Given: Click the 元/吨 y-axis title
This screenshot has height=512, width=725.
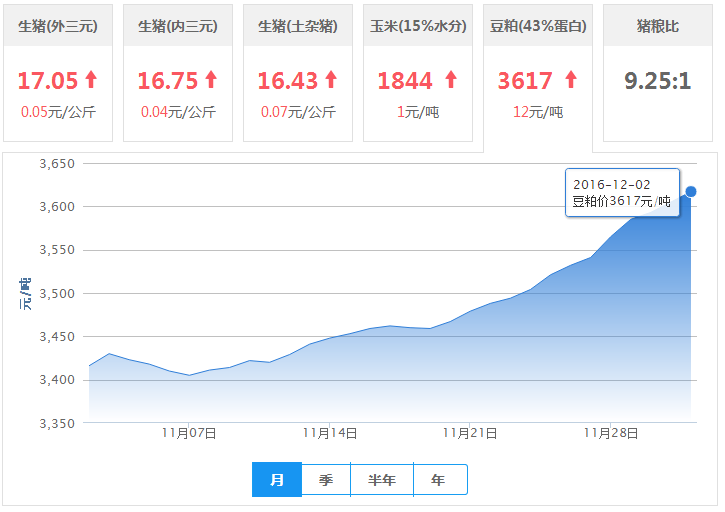Looking at the screenshot, I should pyautogui.click(x=25, y=294).
